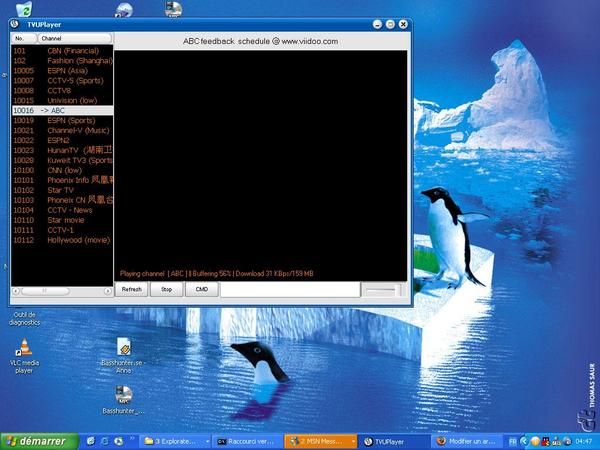Click the 04:47 system tray clock
The image size is (600, 450).
(584, 442)
